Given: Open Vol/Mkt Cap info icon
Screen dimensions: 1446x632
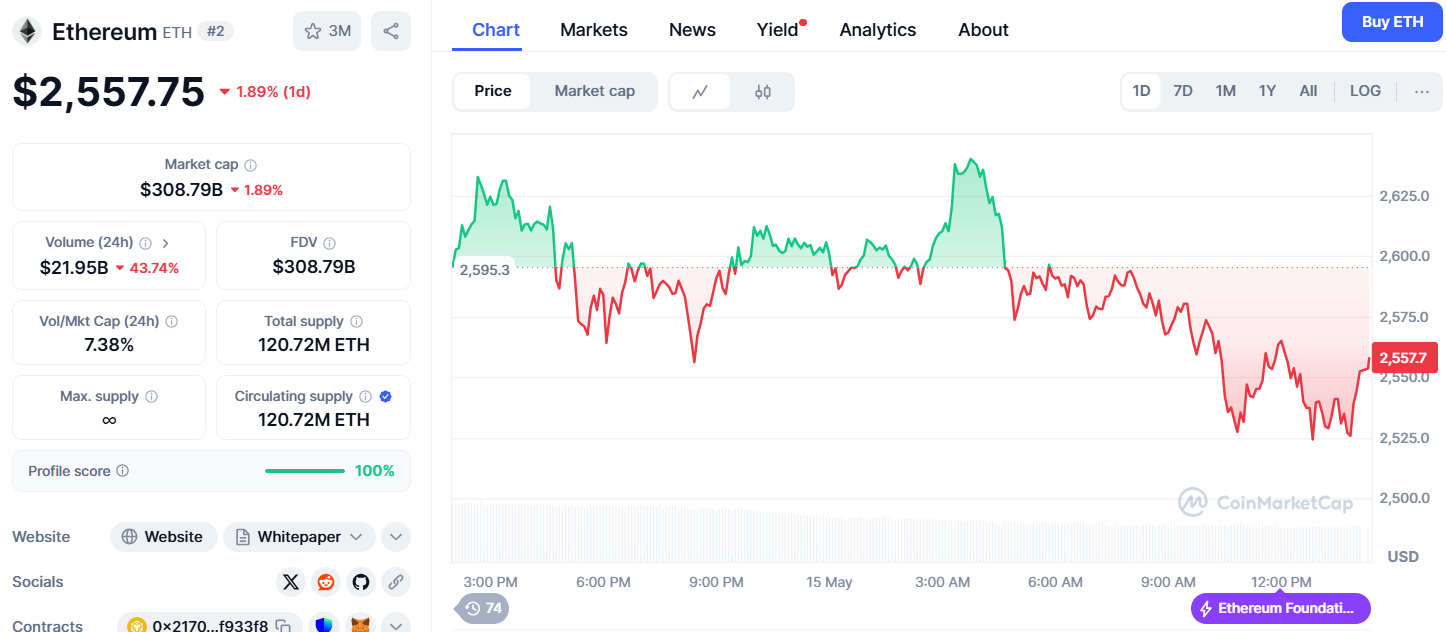Looking at the screenshot, I should [172, 322].
